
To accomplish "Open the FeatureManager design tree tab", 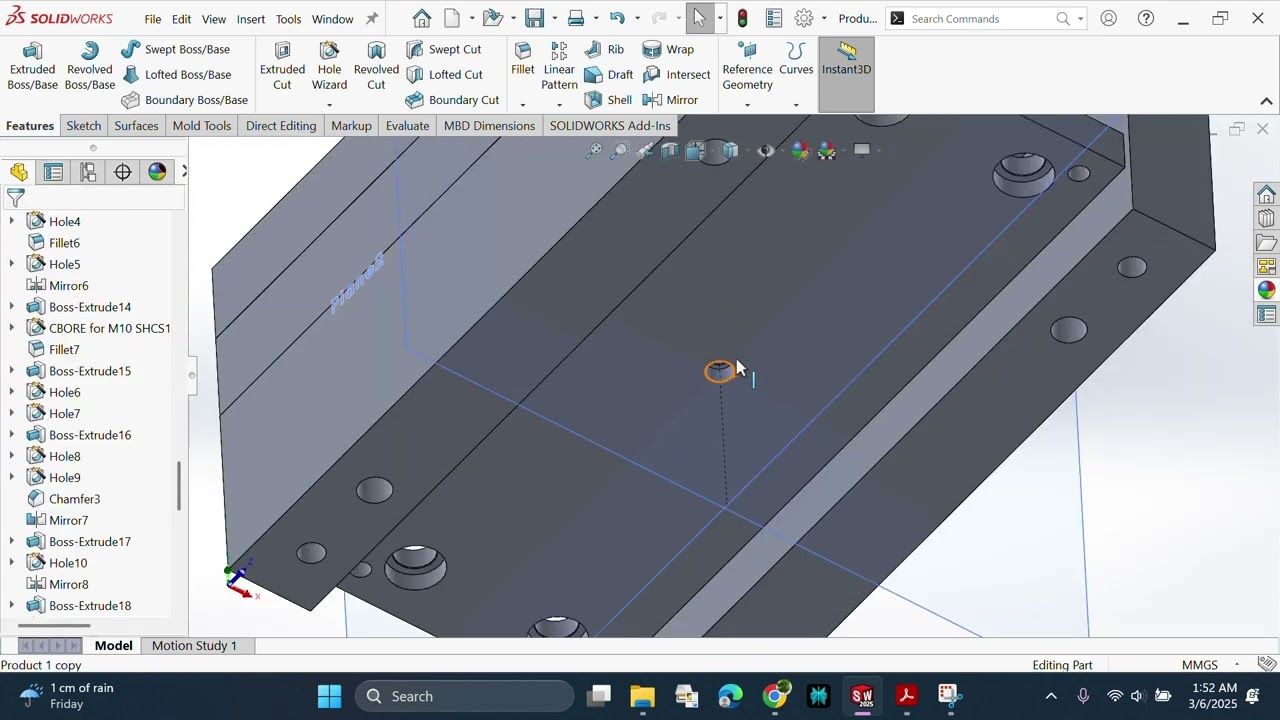I will coord(19,172).
